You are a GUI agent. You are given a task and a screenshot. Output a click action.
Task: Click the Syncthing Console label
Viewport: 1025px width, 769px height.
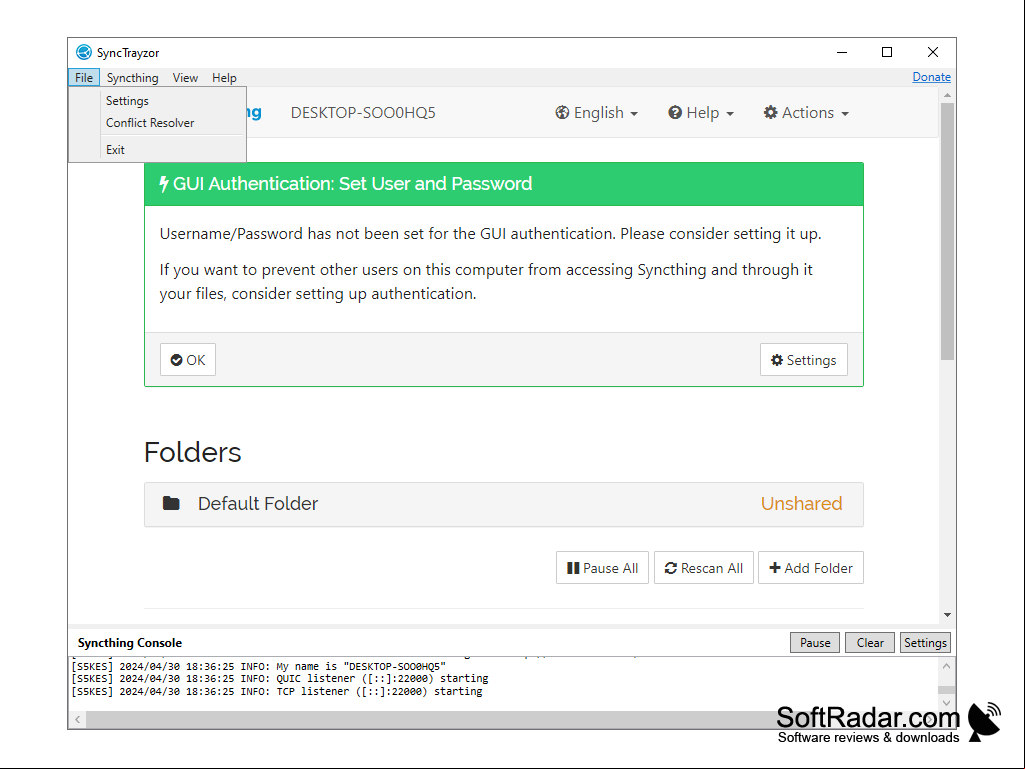pos(129,643)
